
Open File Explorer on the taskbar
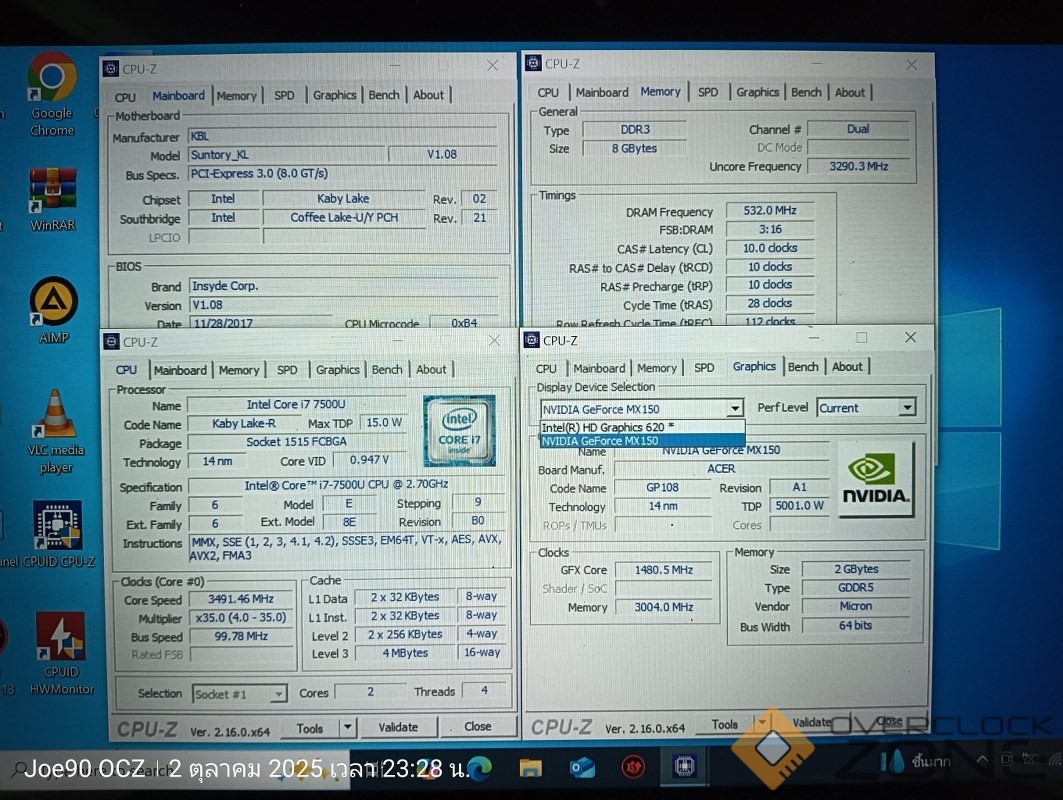coord(530,767)
